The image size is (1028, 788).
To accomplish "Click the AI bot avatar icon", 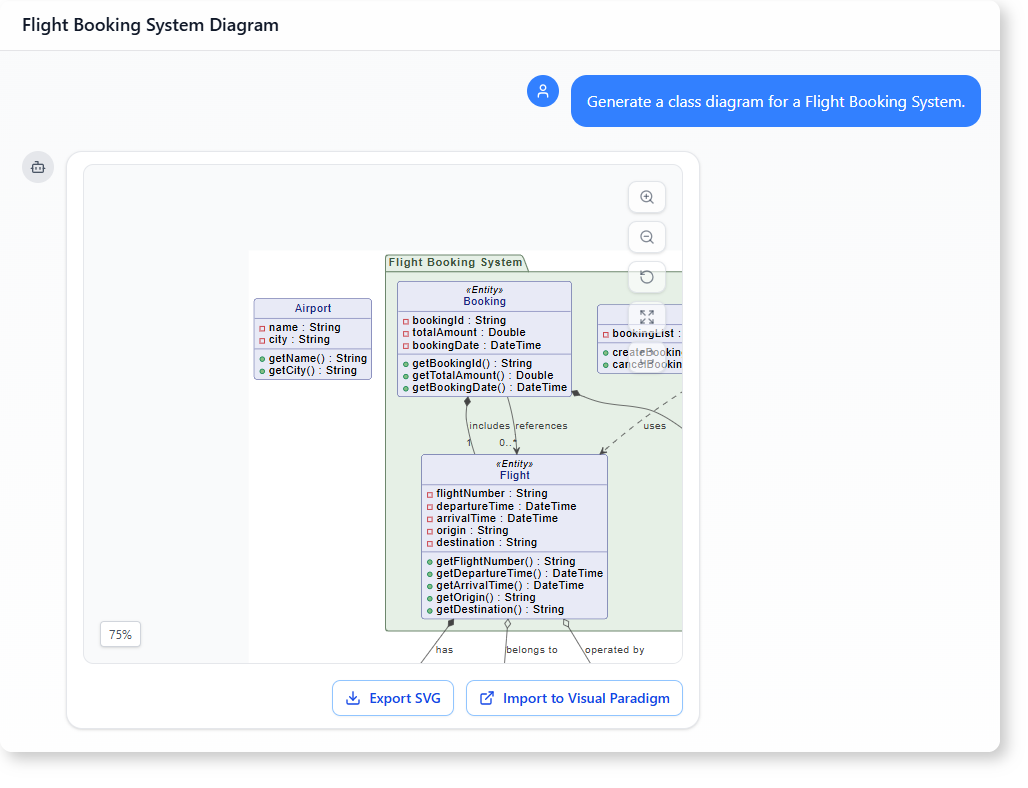I will pos(38,167).
